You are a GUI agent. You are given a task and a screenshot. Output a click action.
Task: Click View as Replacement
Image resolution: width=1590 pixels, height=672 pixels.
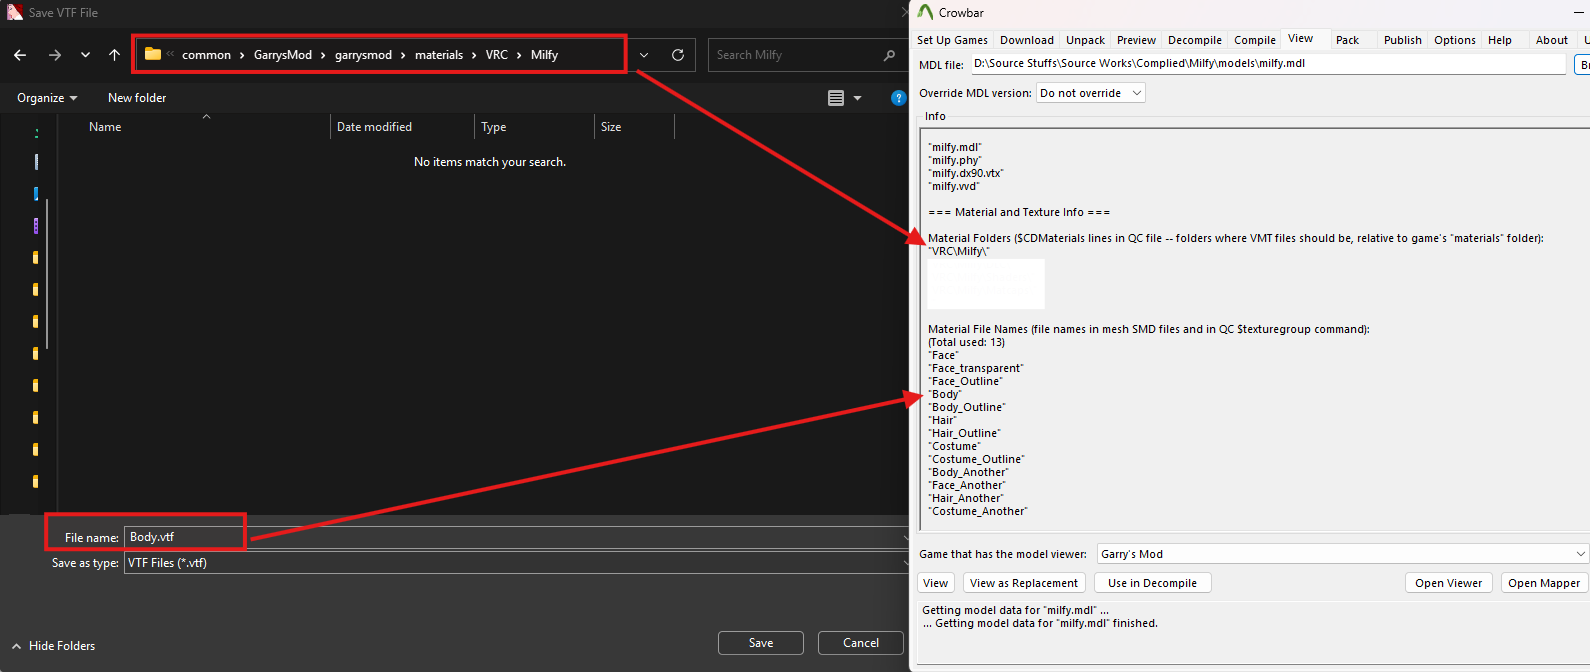[1024, 583]
